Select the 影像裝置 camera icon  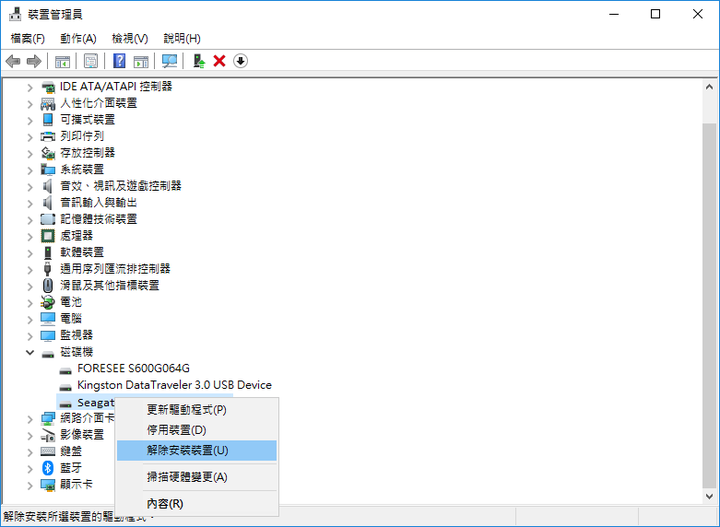pos(48,435)
